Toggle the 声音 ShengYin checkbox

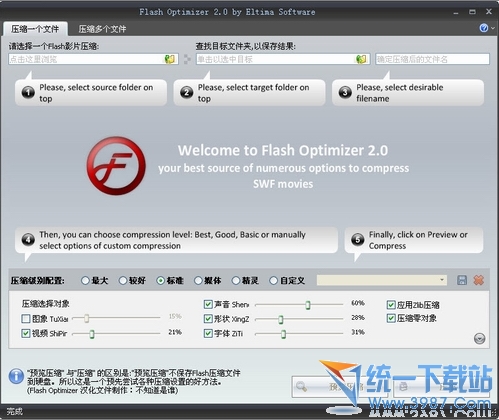(x=208, y=304)
